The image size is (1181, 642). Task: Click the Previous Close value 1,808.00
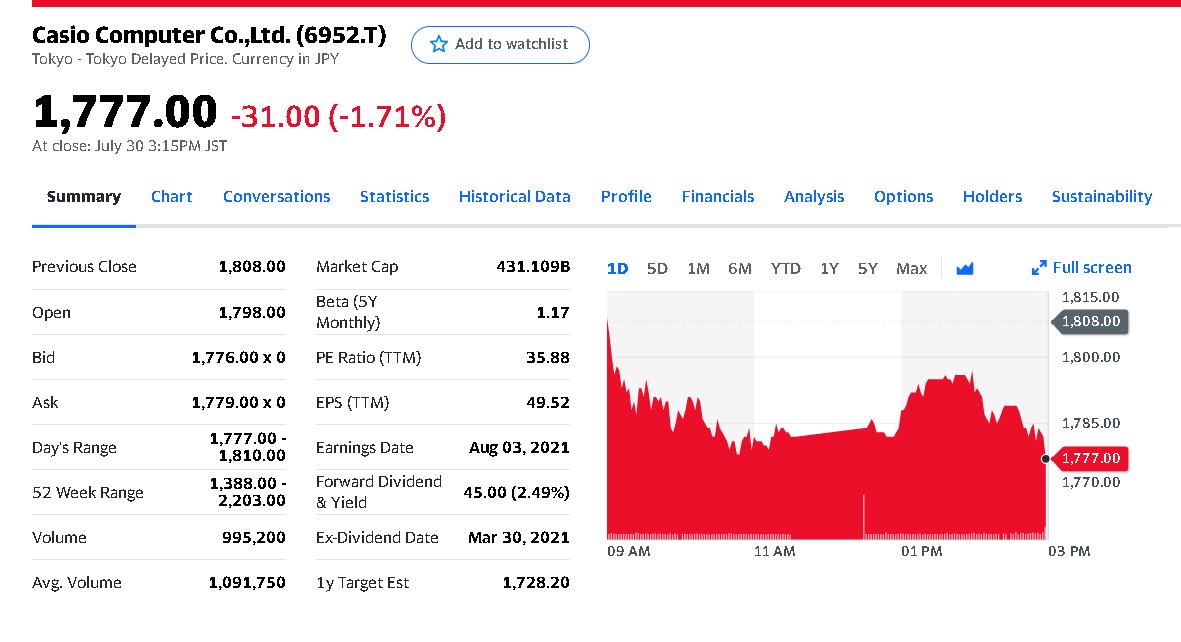(252, 267)
